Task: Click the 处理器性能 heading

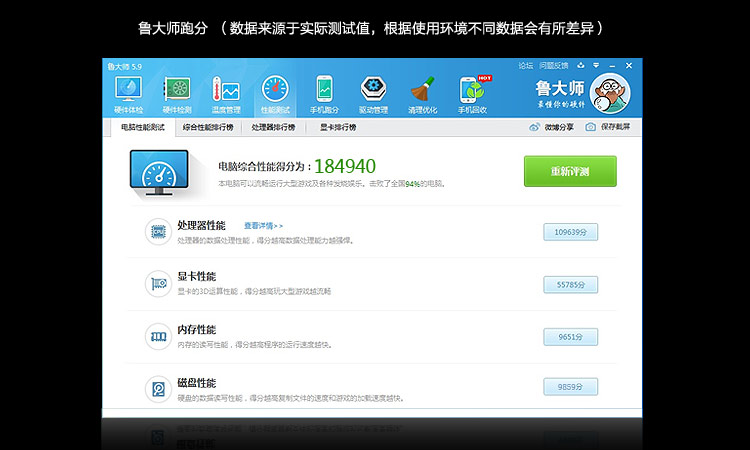Action: point(201,225)
